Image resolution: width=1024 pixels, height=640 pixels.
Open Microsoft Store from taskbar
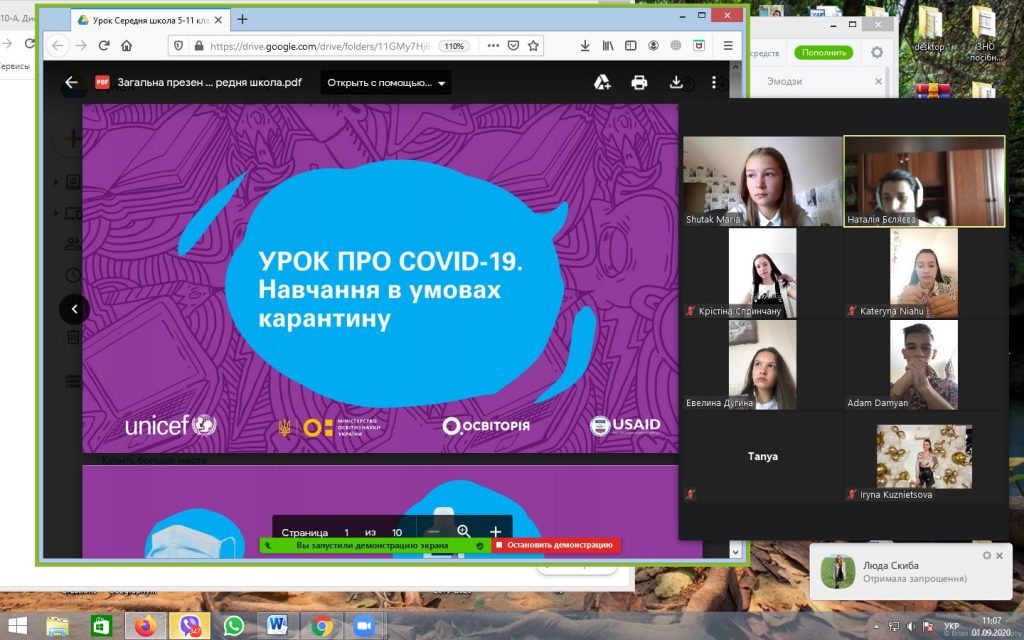coord(101,626)
